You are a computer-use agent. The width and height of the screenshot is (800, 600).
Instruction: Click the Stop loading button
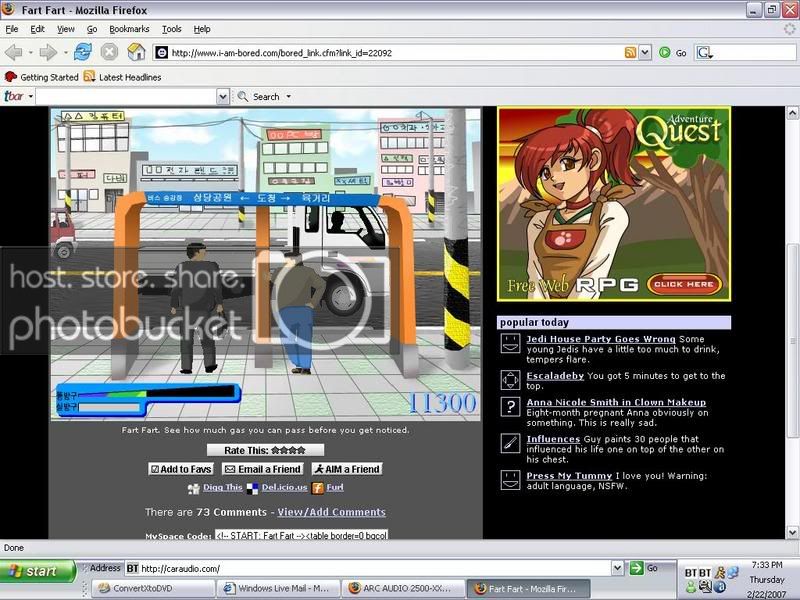[109, 52]
